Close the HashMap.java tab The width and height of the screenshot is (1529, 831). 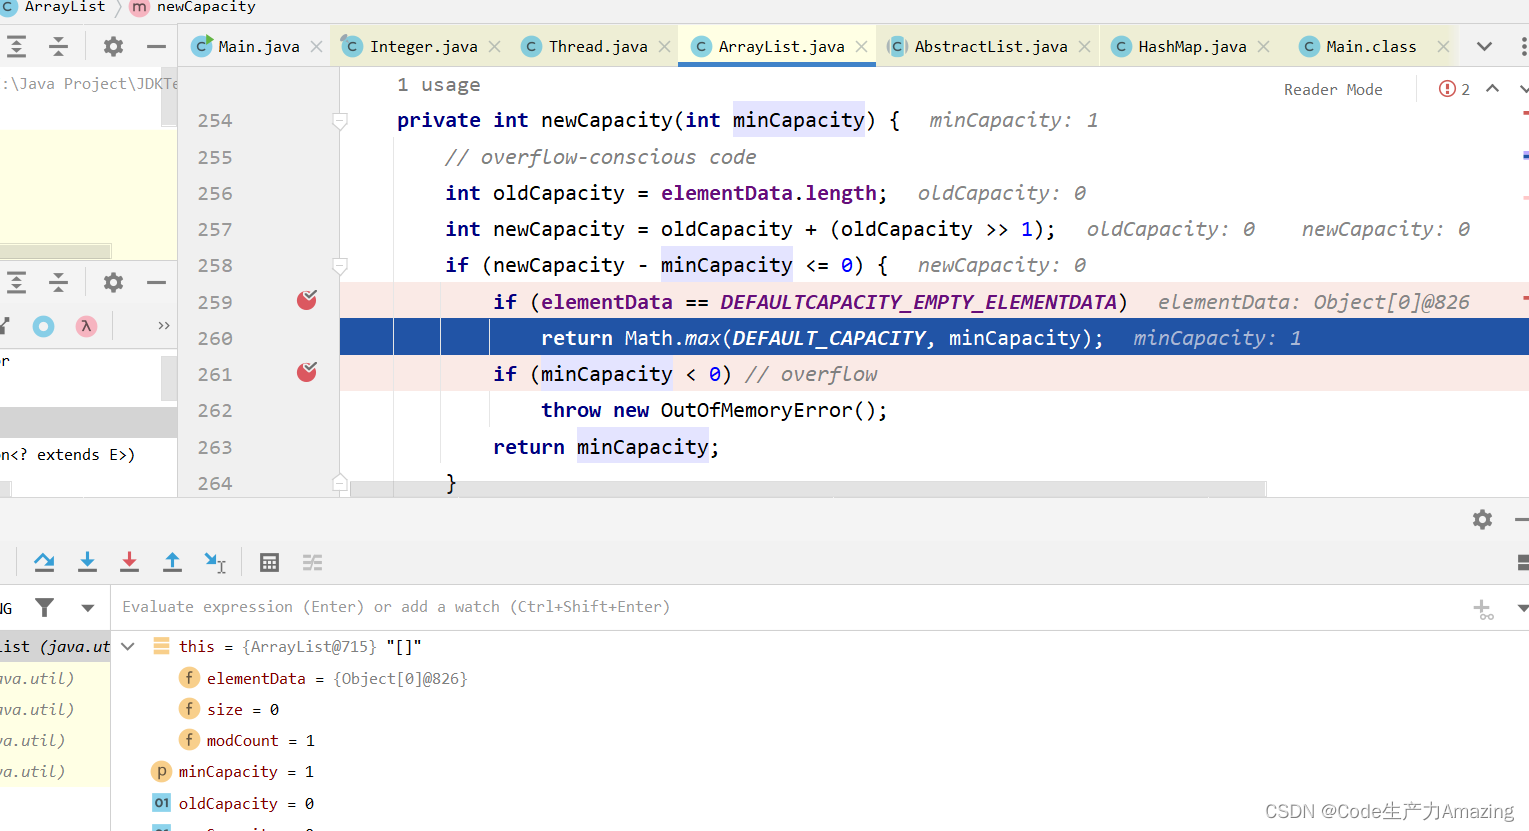[1263, 47]
